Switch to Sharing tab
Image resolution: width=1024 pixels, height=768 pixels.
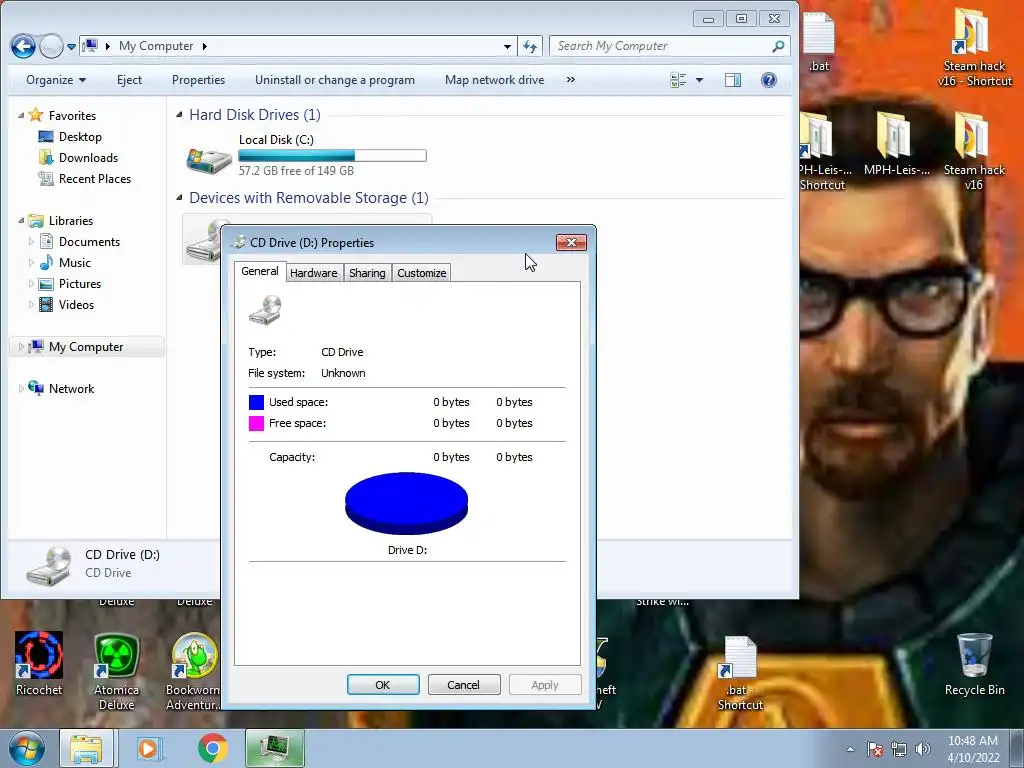367,273
